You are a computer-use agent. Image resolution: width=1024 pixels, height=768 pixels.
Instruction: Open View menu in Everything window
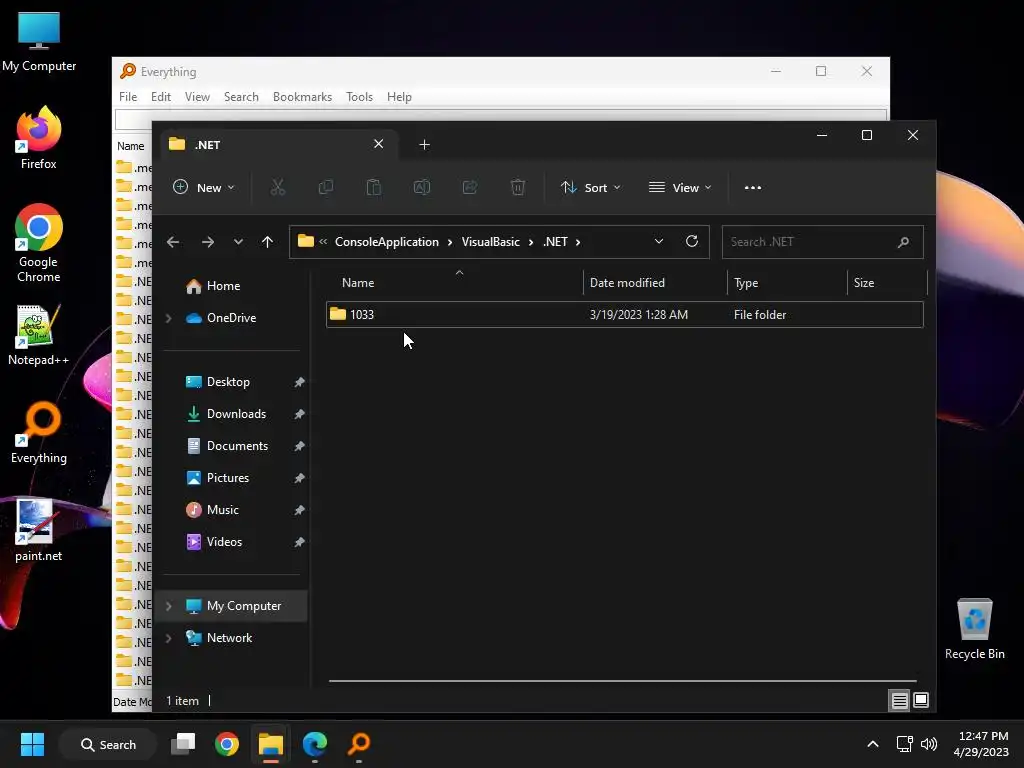(x=197, y=97)
